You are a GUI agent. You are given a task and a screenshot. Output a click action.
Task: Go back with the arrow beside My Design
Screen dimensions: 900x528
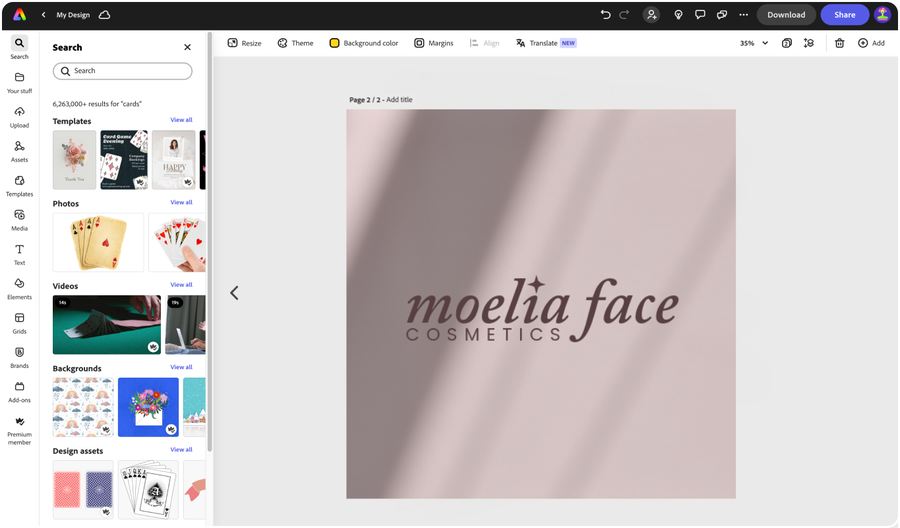pos(44,15)
